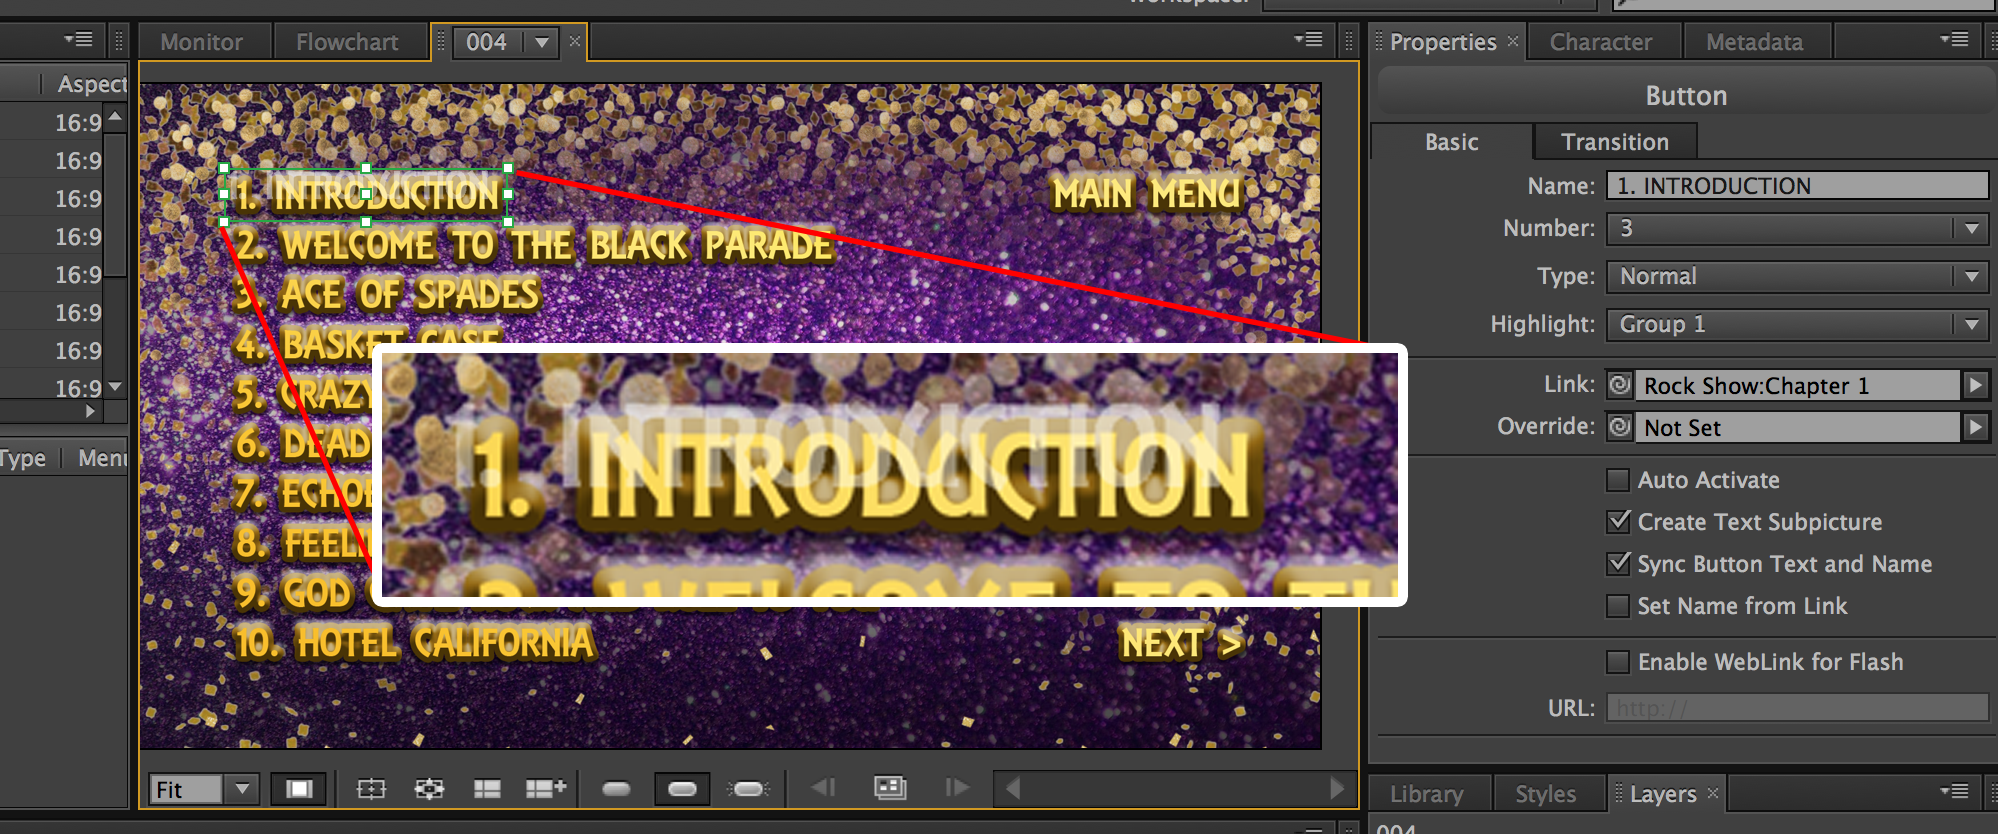Viewport: 1998px width, 834px height.
Task: Close the Layers panel tab
Action: [x=1713, y=793]
